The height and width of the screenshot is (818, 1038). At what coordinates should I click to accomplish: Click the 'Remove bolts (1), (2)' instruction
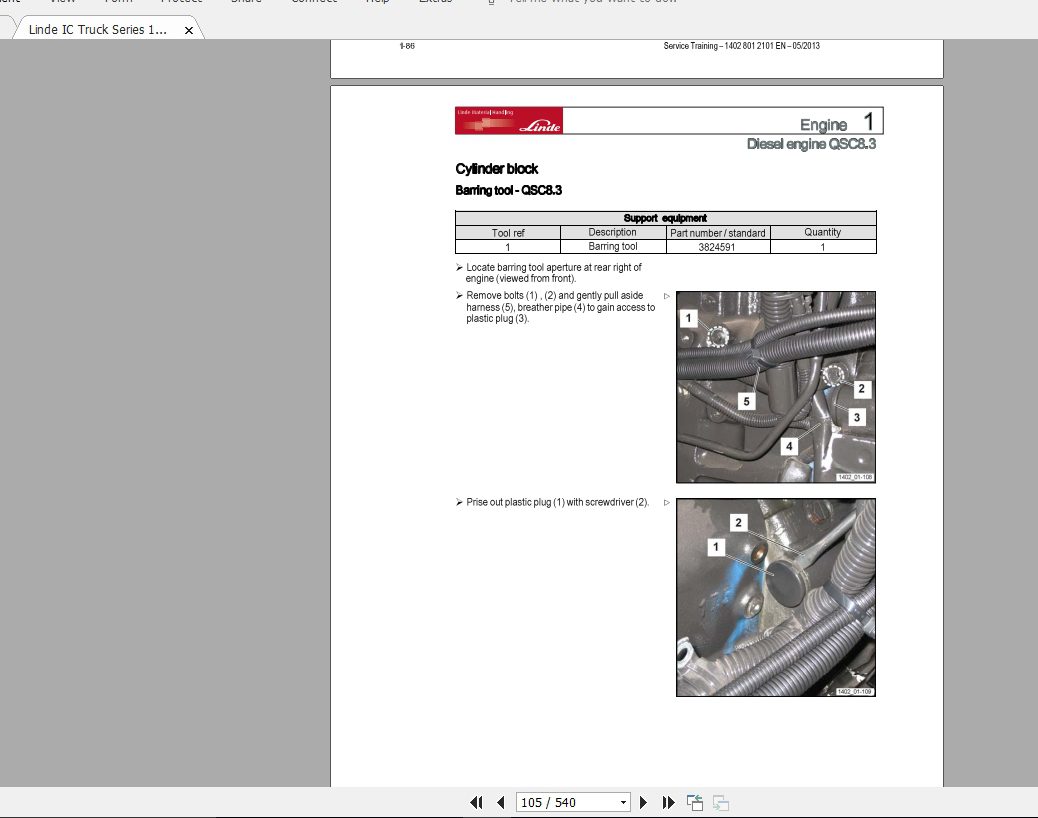[561, 307]
